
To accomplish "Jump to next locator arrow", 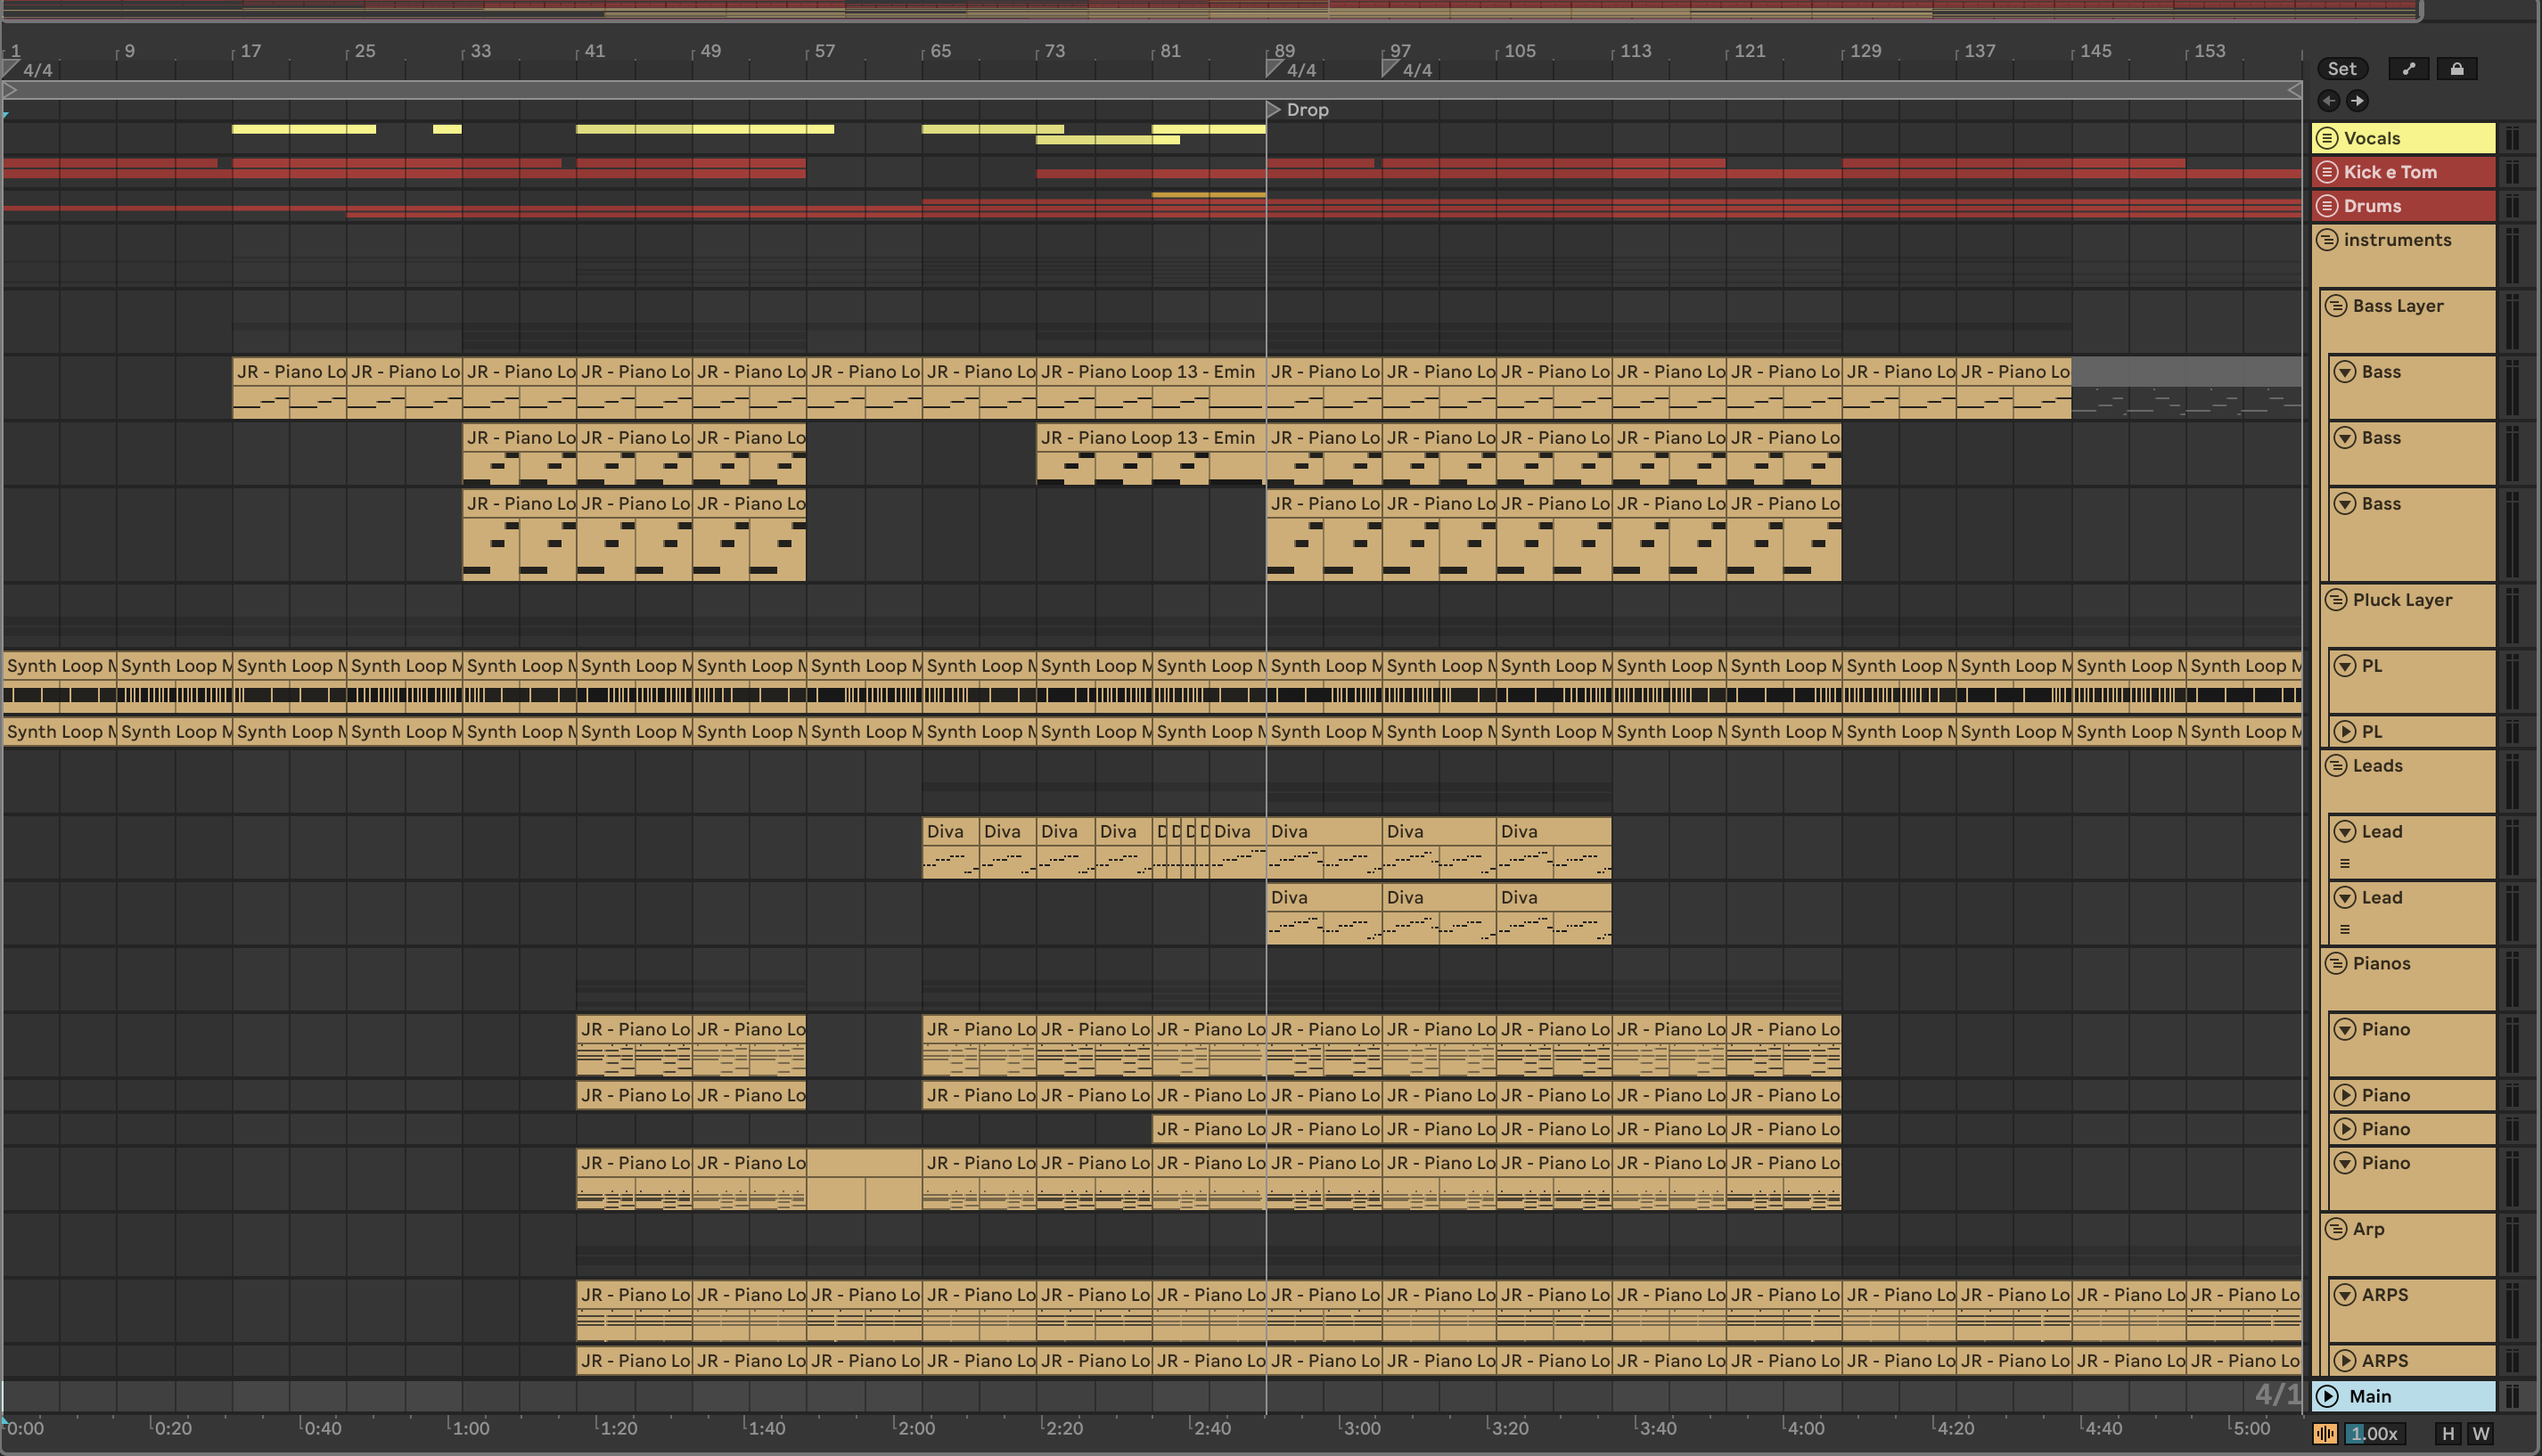I will [2357, 101].
